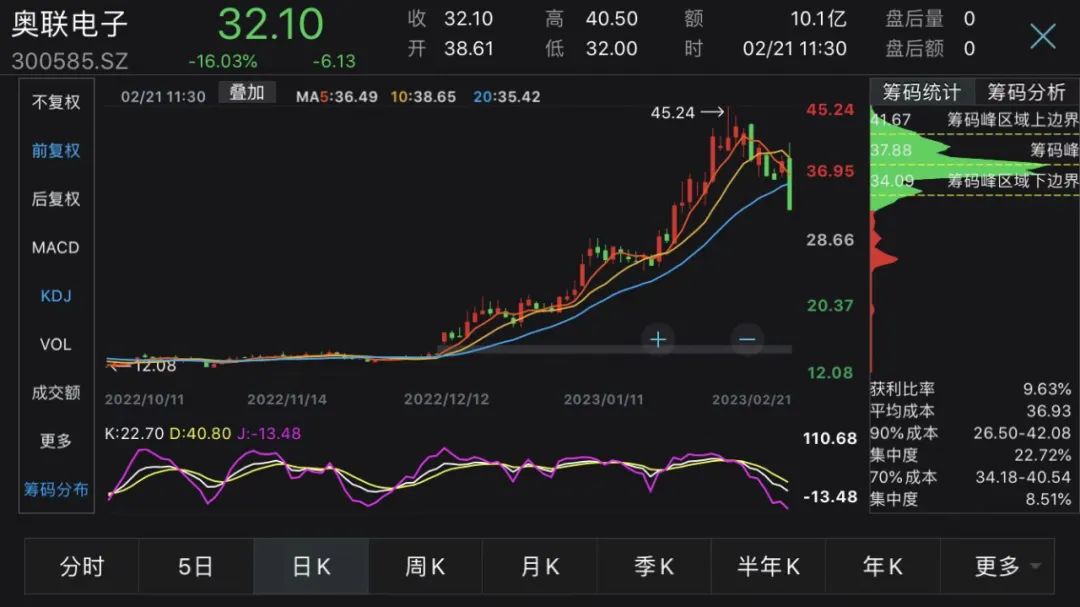Screen dimensions: 1080x607
Task: Show the VOL volume indicator
Action: click(x=54, y=343)
